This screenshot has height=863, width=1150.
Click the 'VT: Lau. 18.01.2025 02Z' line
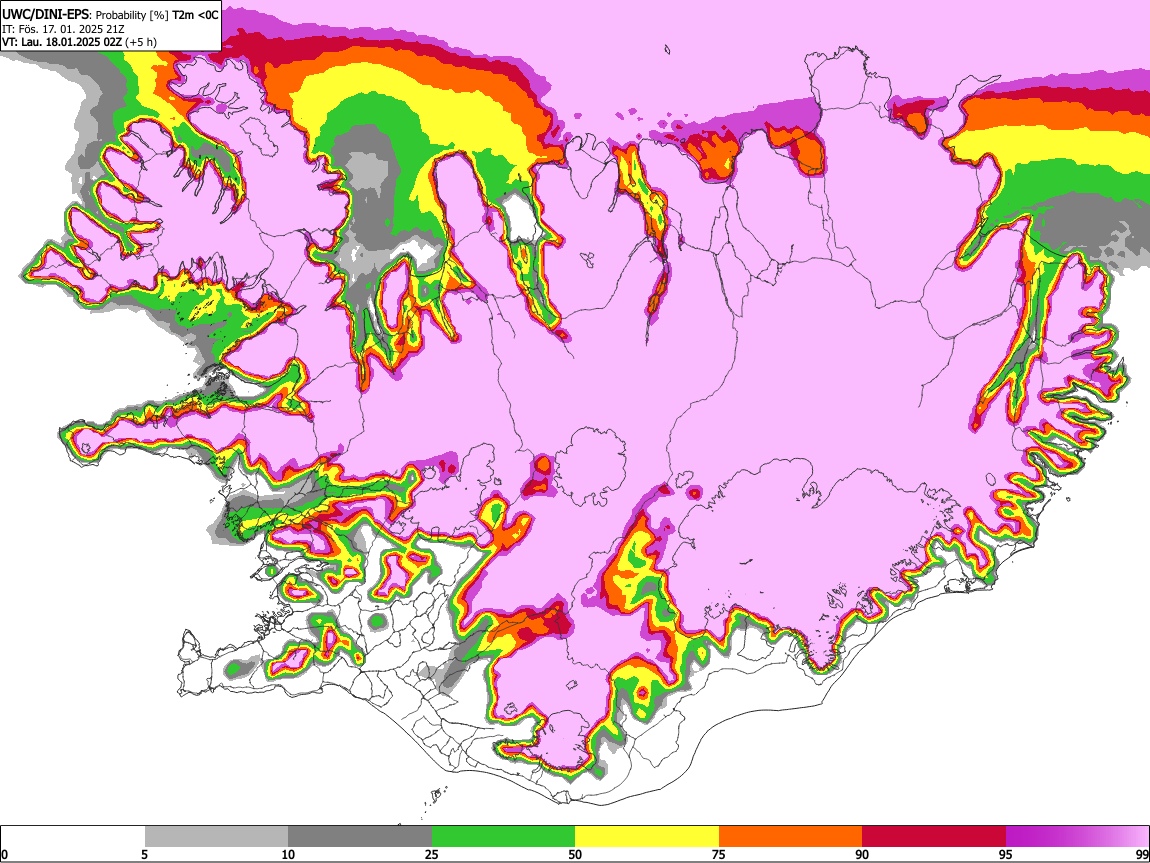tap(62, 42)
